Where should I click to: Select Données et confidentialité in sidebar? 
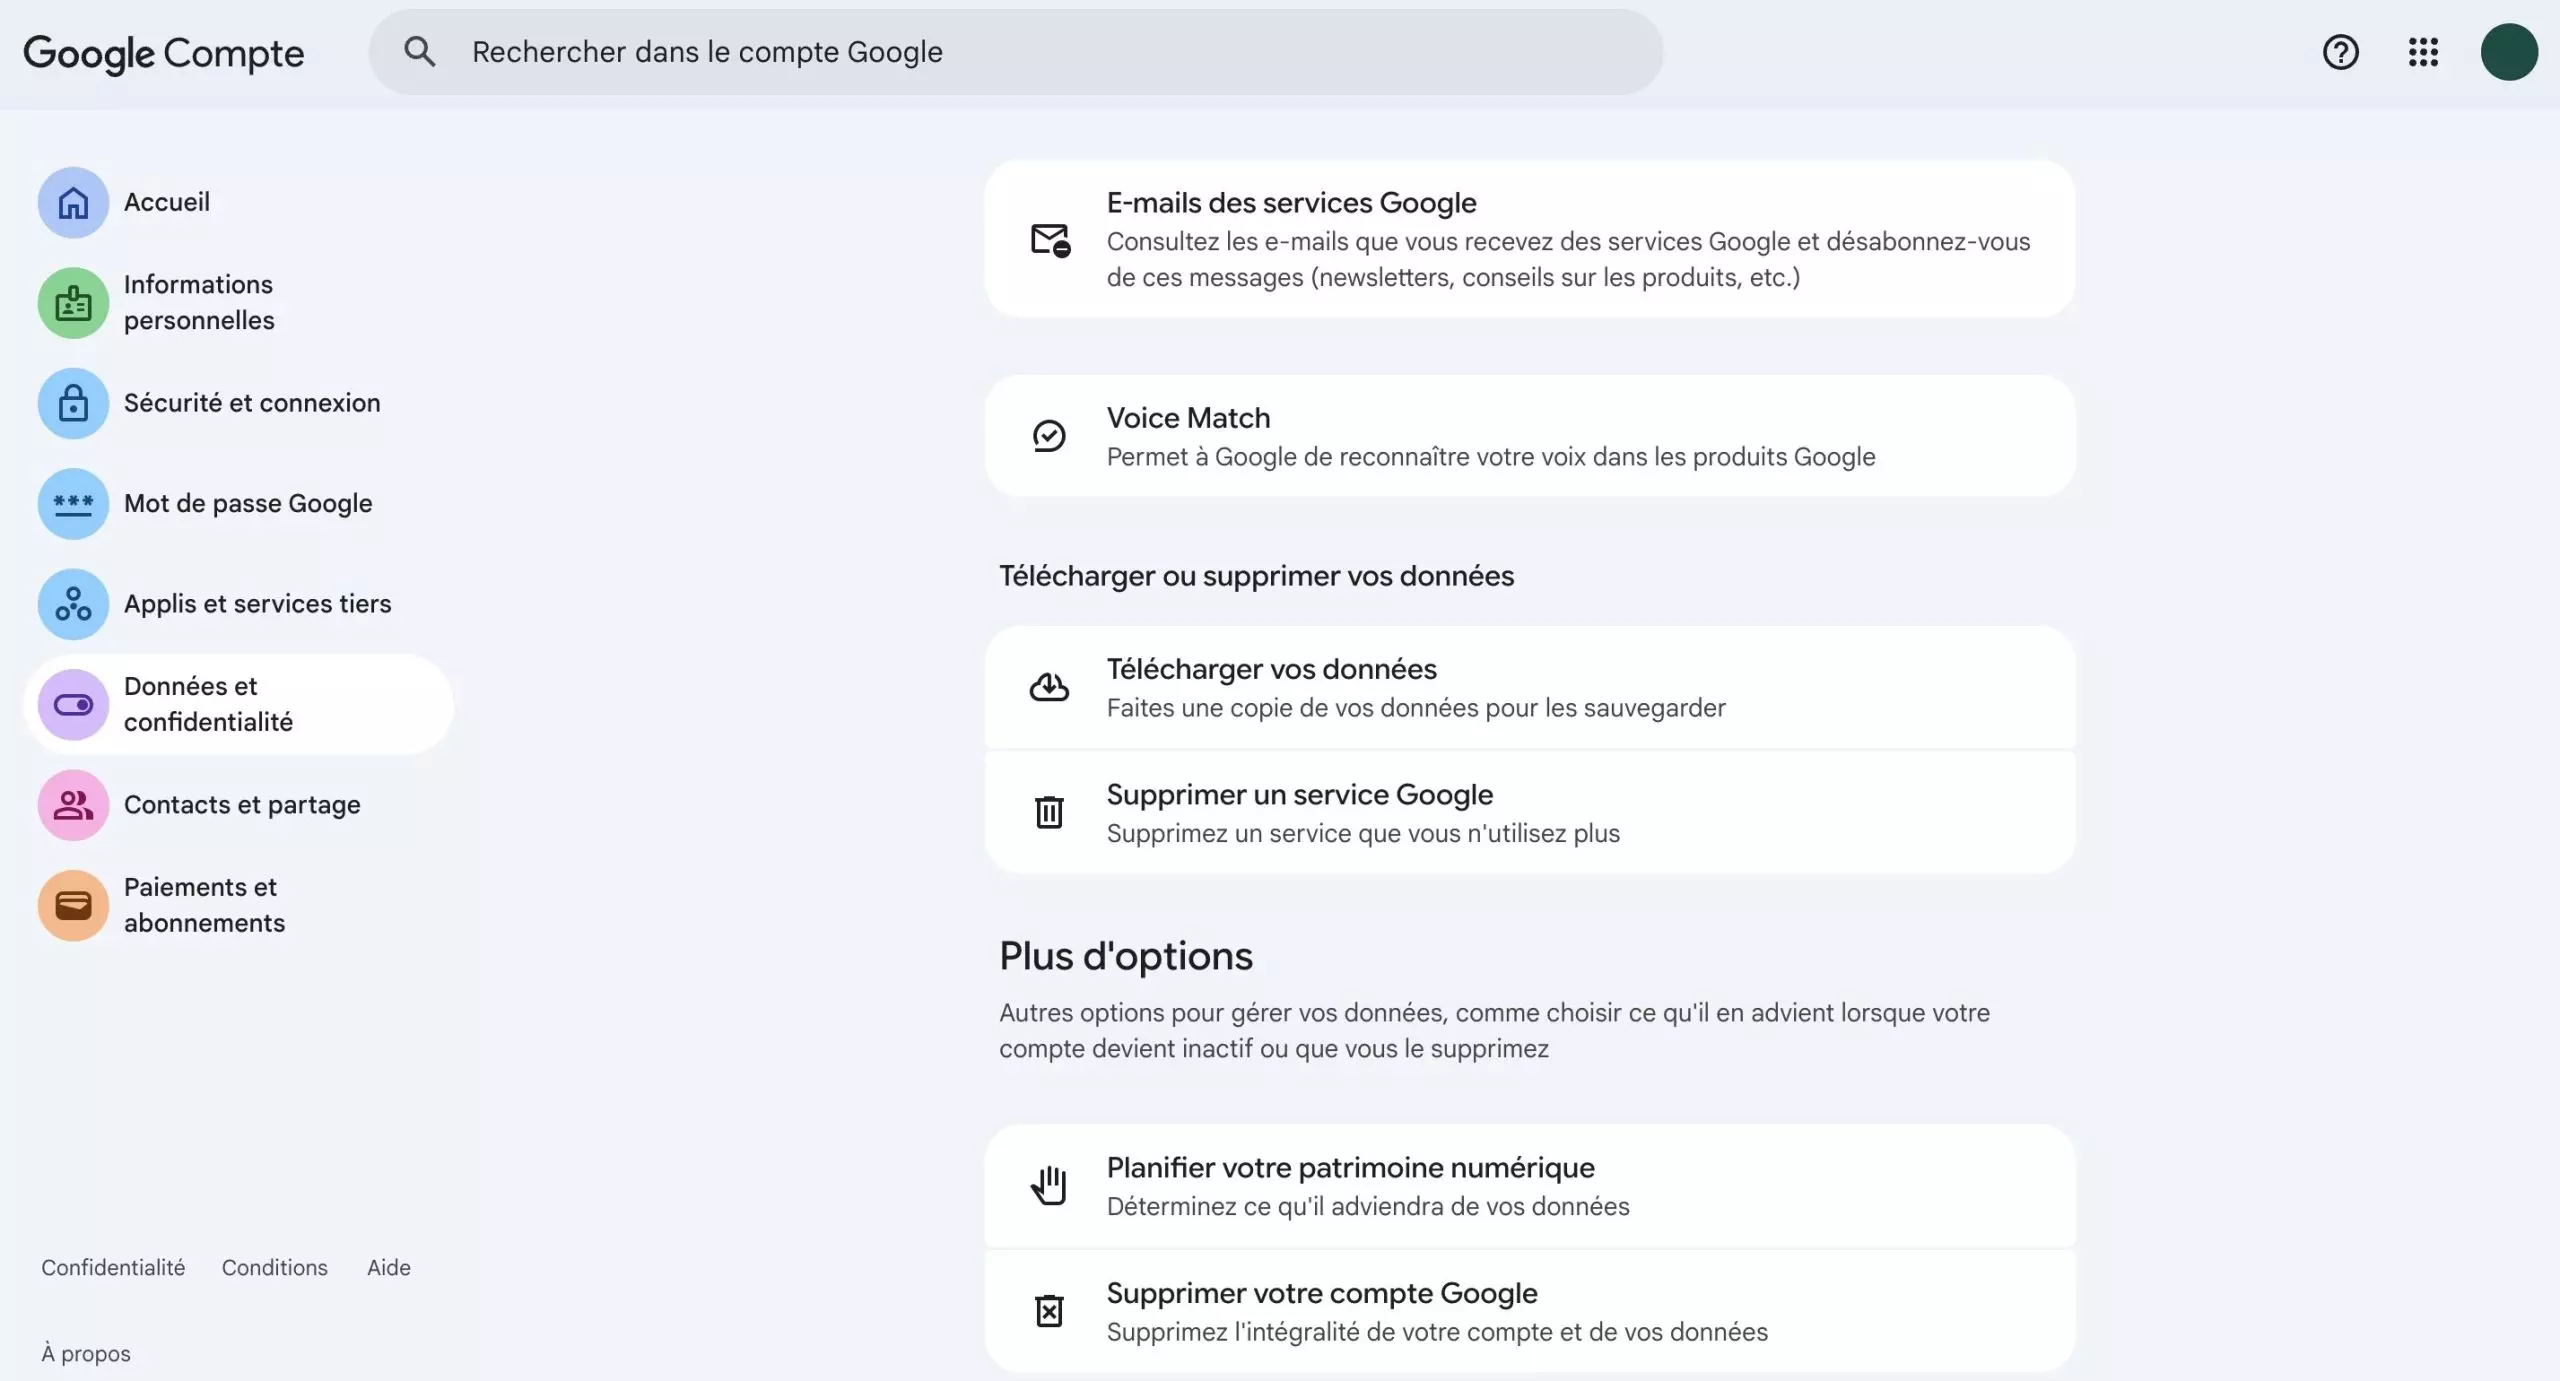(x=208, y=704)
